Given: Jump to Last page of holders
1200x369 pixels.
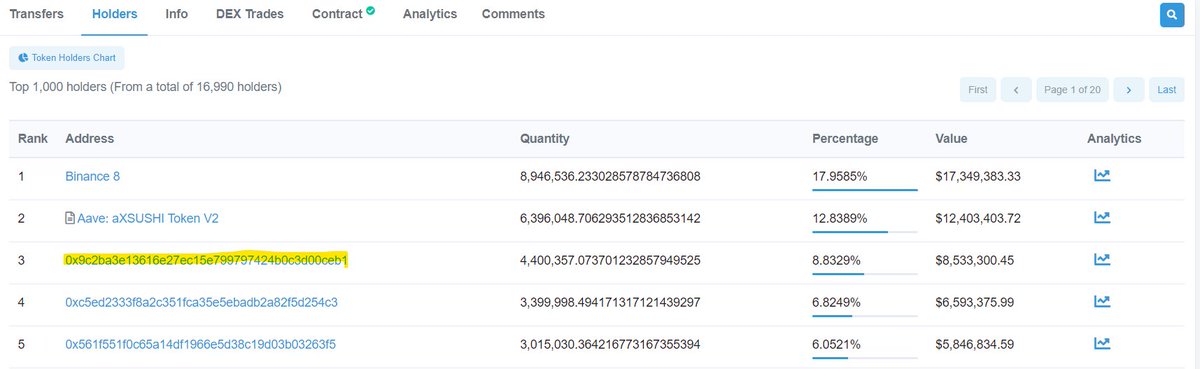Looking at the screenshot, I should 1166,90.
